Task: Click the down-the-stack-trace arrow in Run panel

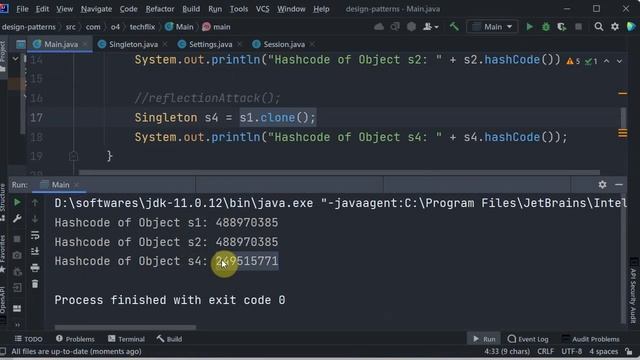Action: point(35,219)
